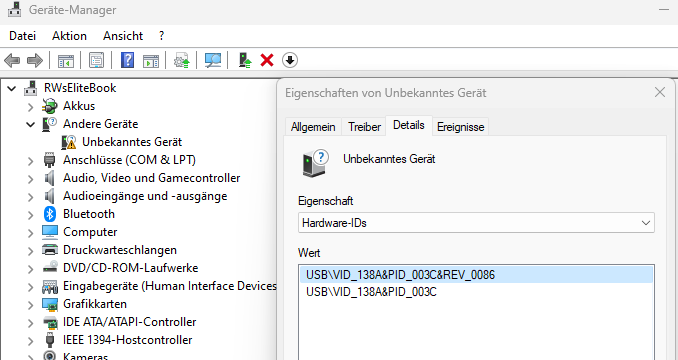Click the black down-arrow disable device icon
The height and width of the screenshot is (360, 678).
pos(290,60)
